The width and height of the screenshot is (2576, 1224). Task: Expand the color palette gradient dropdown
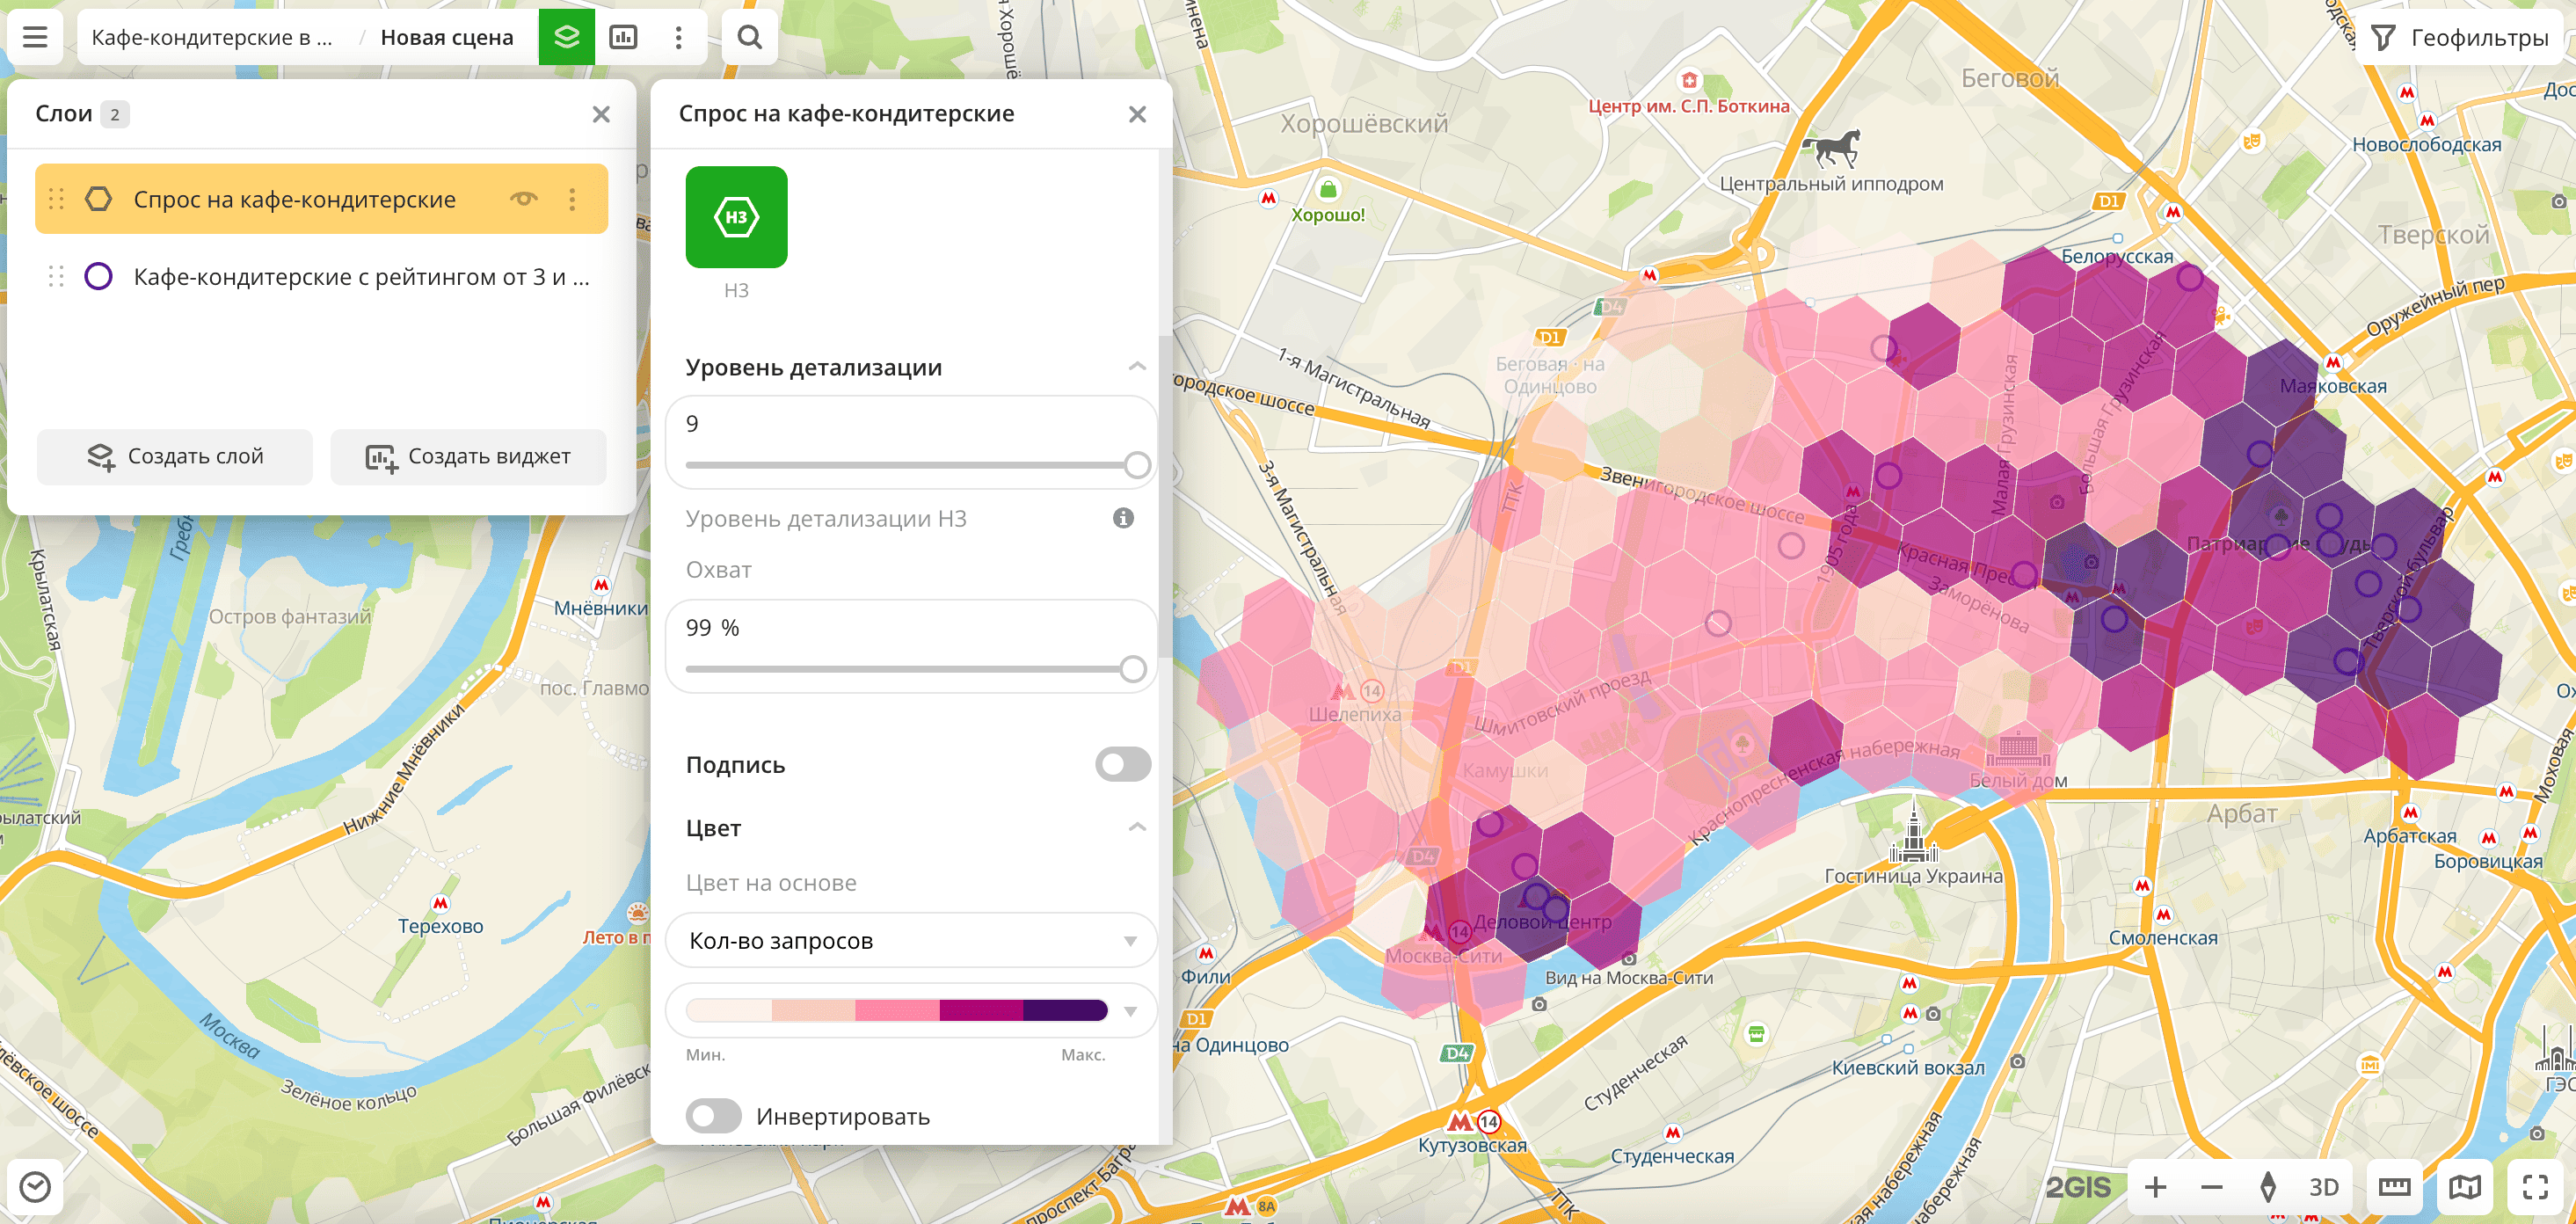(x=1130, y=1011)
